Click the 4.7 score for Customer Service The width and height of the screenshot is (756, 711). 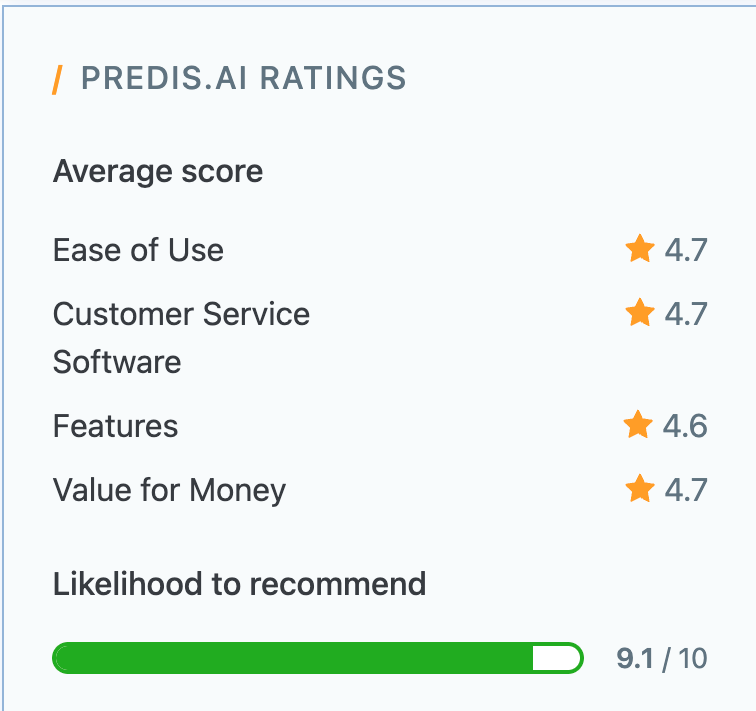click(x=686, y=314)
